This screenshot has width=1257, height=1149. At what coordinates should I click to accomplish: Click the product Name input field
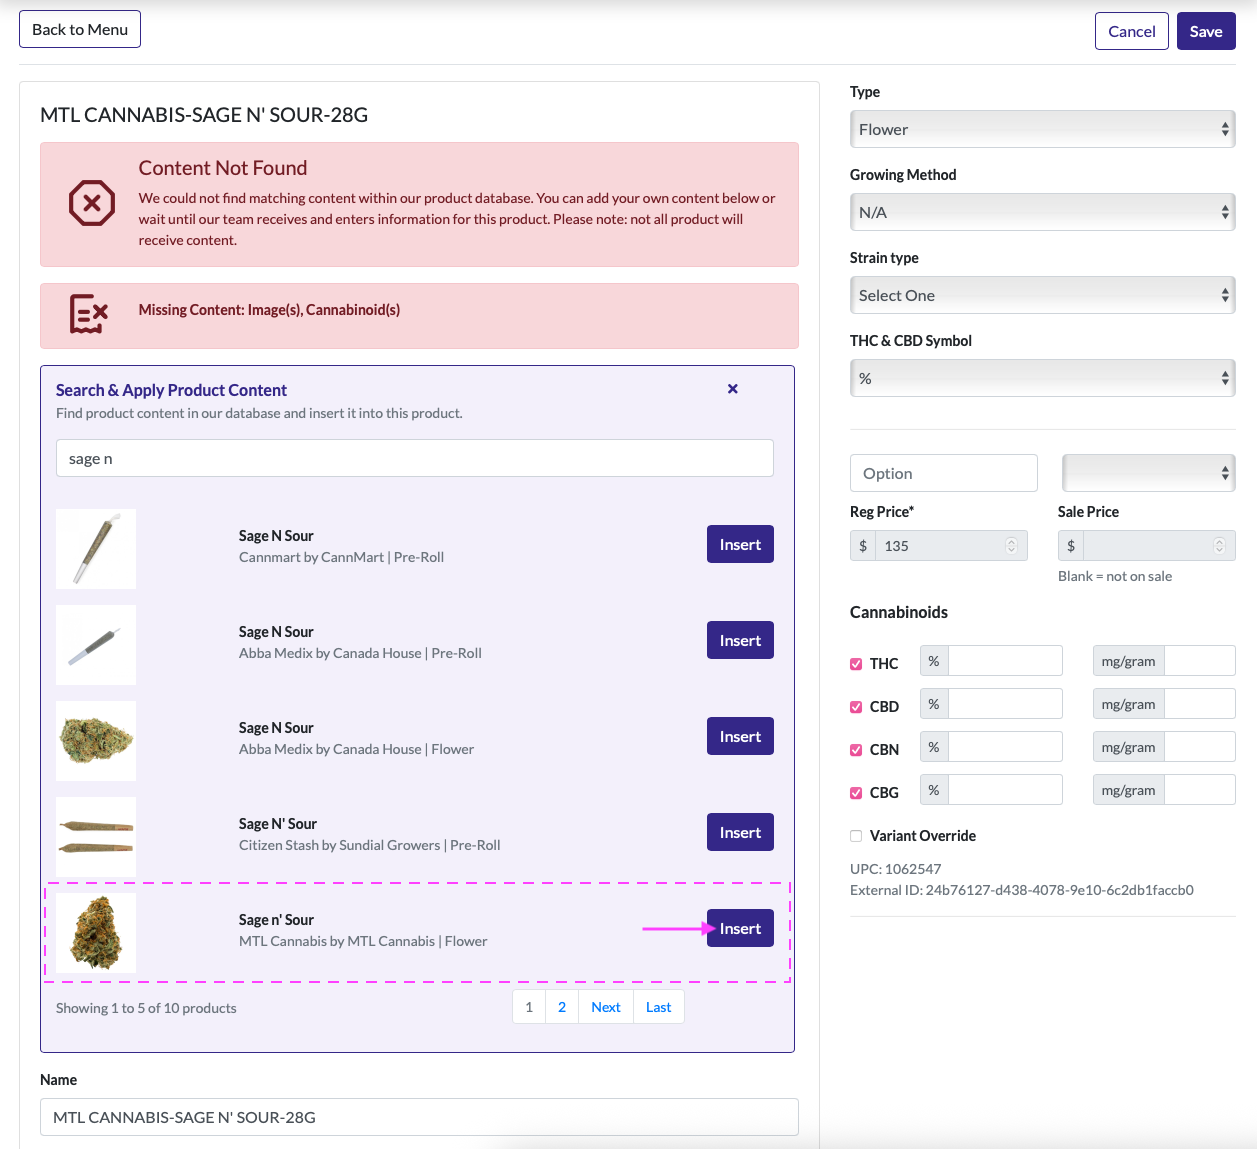click(419, 1117)
